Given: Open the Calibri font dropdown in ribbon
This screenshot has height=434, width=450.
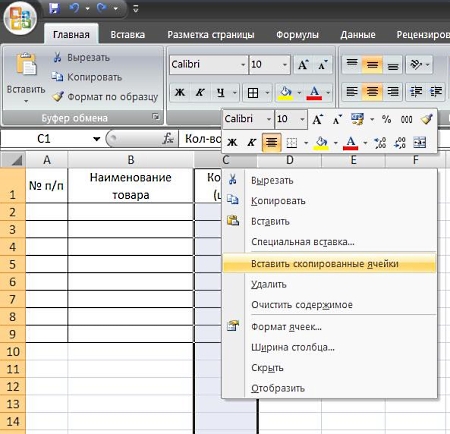Looking at the screenshot, I should click(243, 65).
